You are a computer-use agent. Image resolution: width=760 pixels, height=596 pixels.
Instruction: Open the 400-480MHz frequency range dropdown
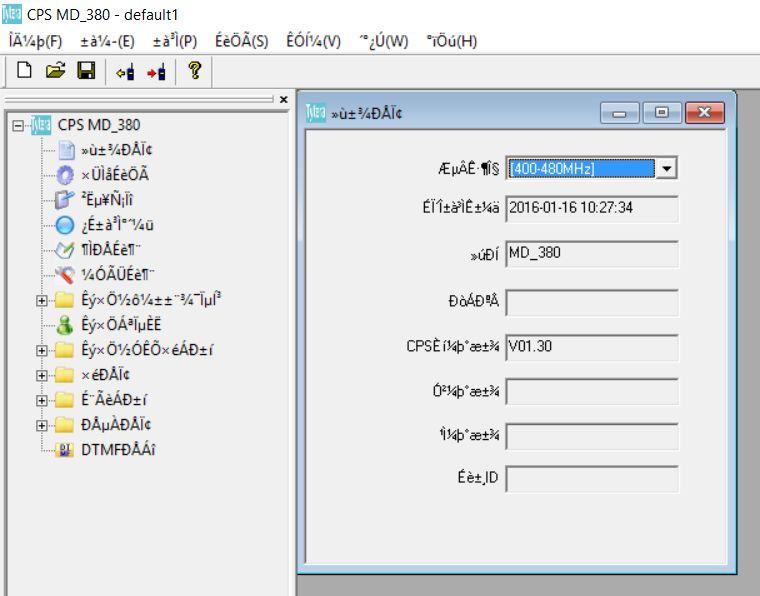[x=666, y=169]
